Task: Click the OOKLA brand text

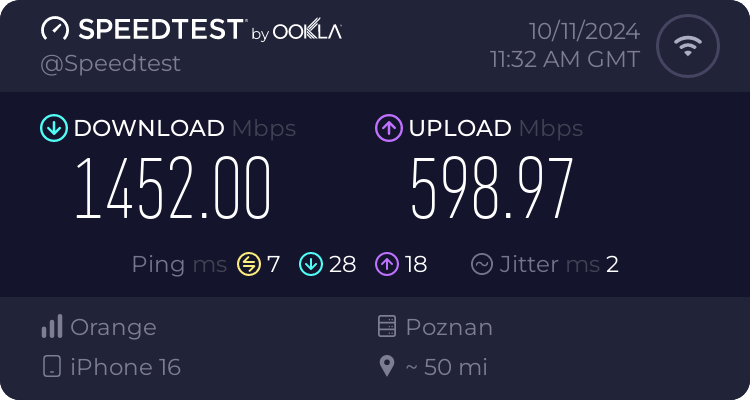Action: click(307, 32)
